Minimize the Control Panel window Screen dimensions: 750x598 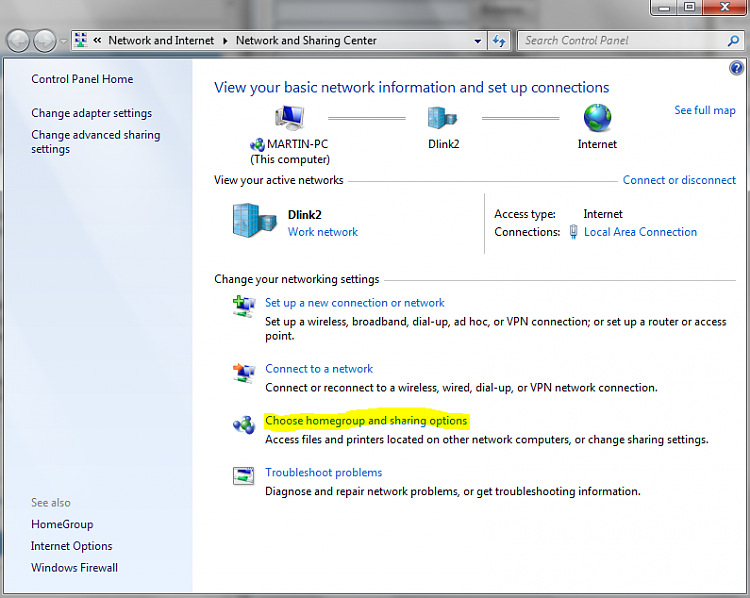[664, 7]
